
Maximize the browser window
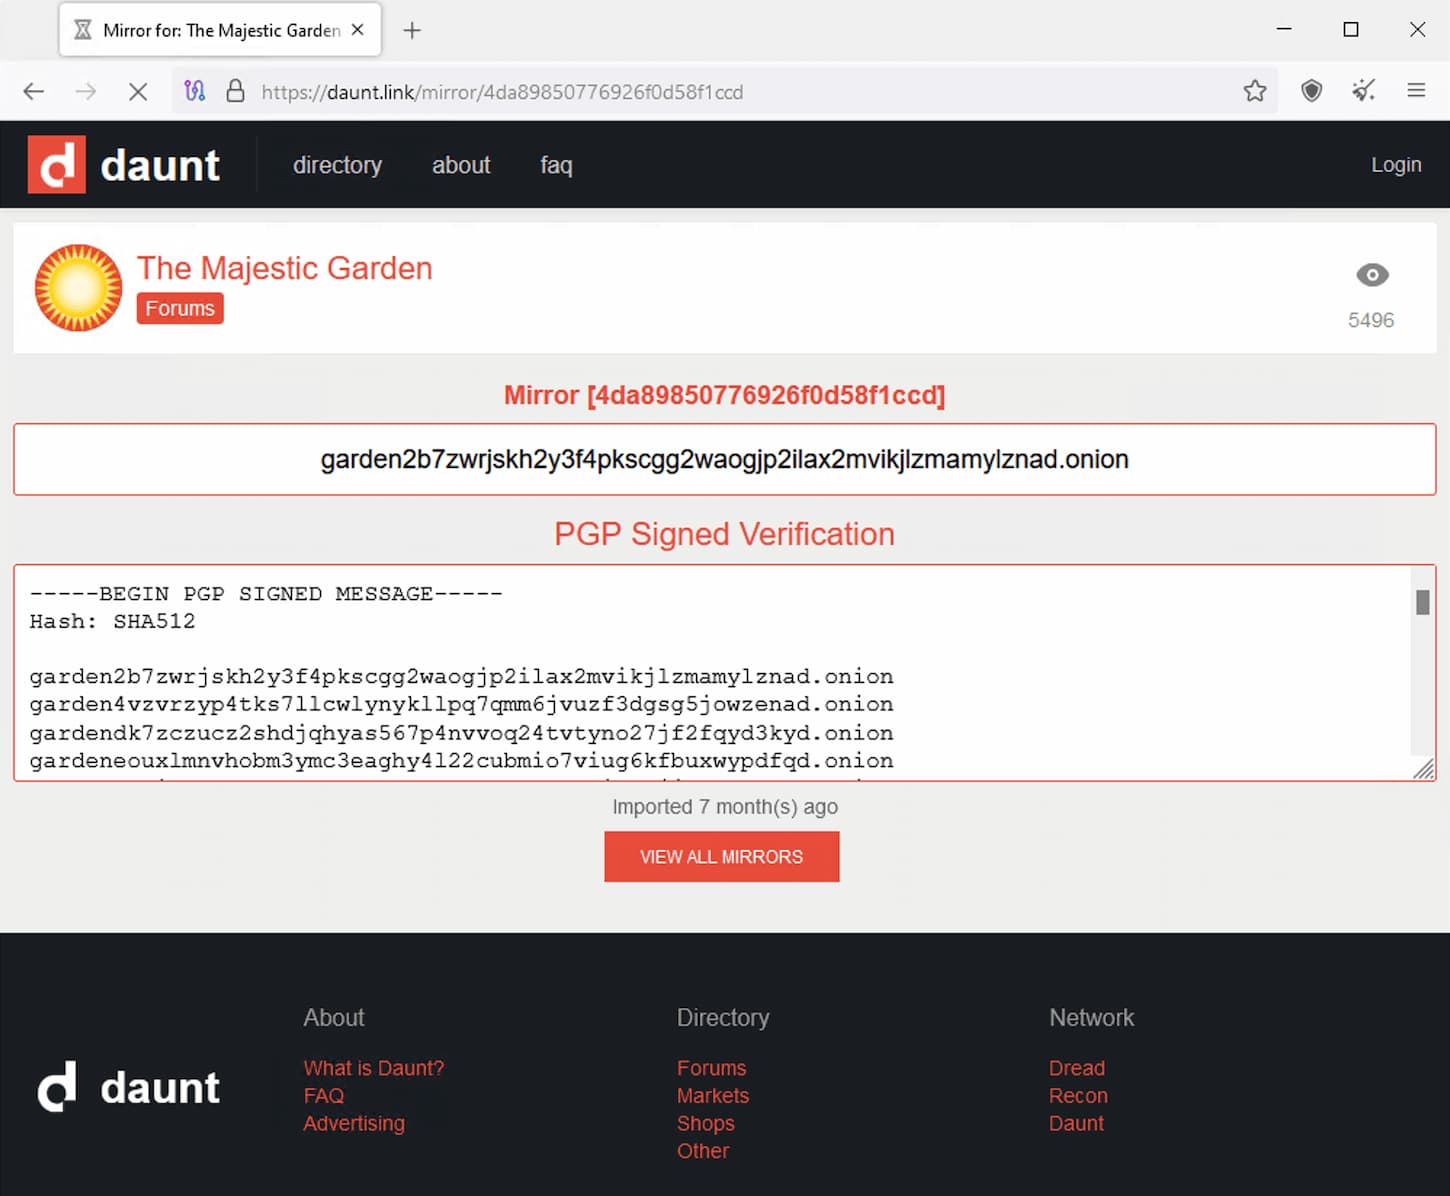point(1351,30)
